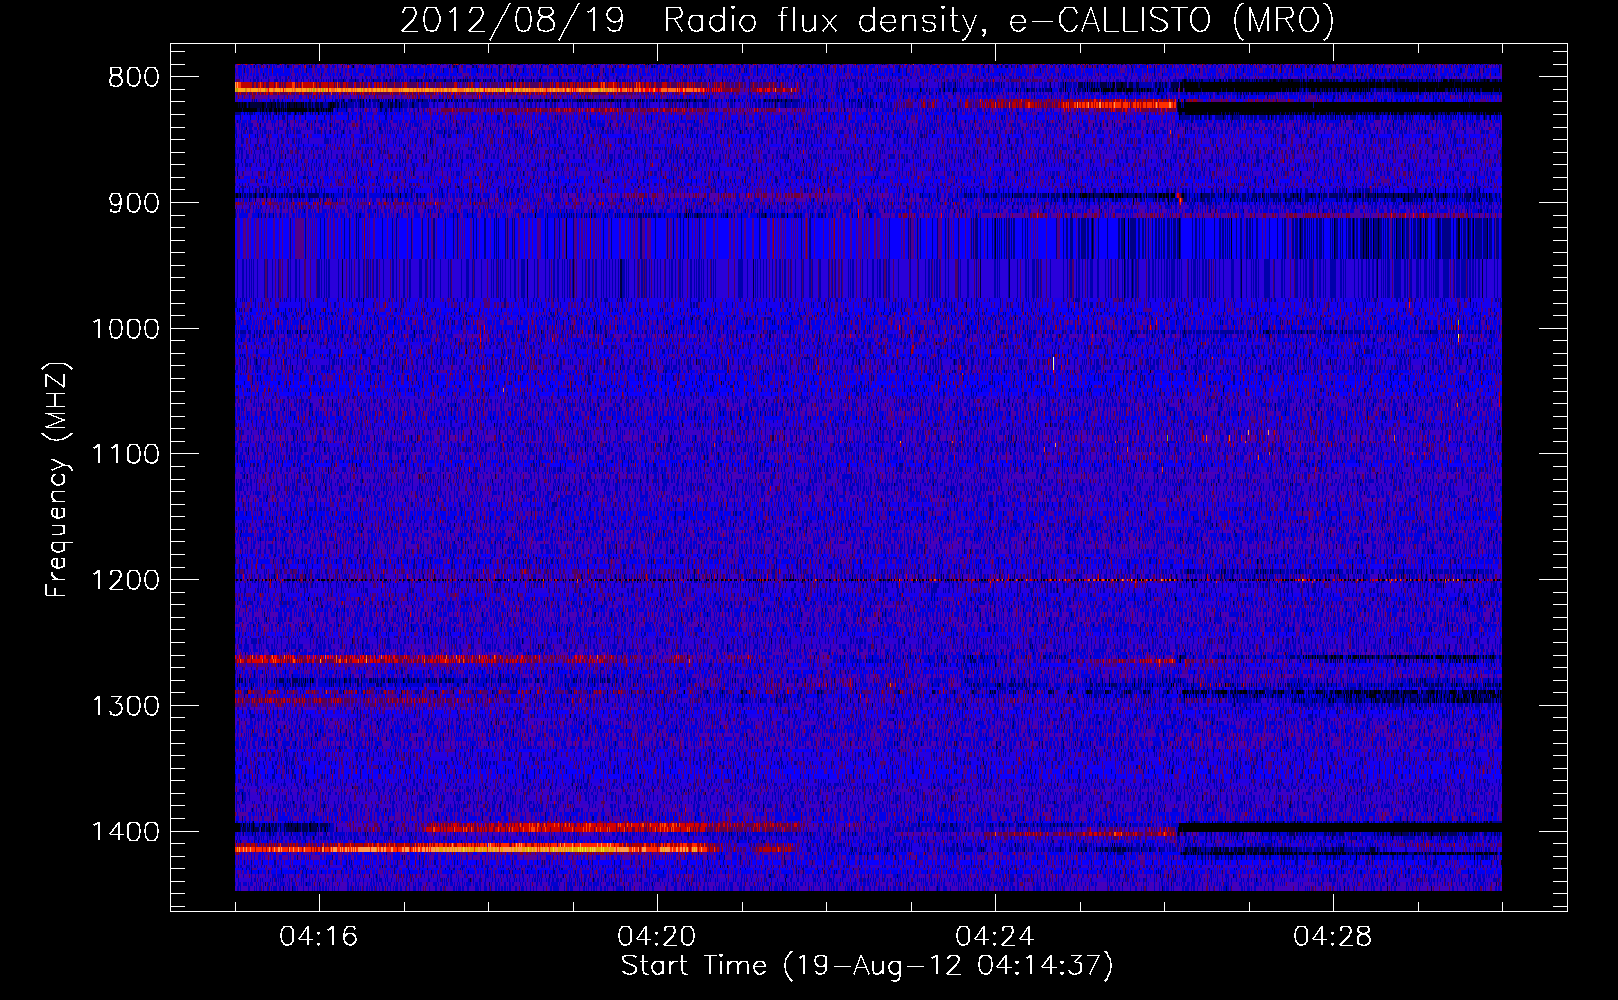1618x1000 pixels.
Task: Click the 1400 frequency tick label
Action: [x=125, y=832]
